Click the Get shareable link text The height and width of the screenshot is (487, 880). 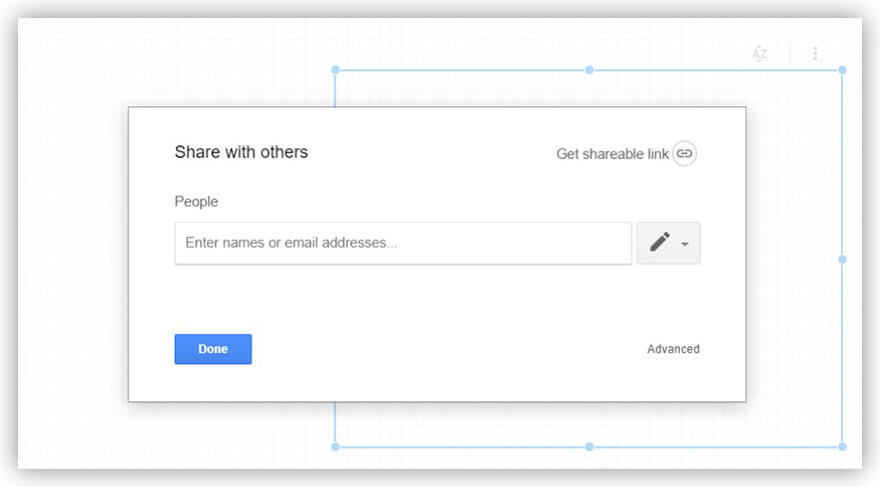pyautogui.click(x=612, y=154)
